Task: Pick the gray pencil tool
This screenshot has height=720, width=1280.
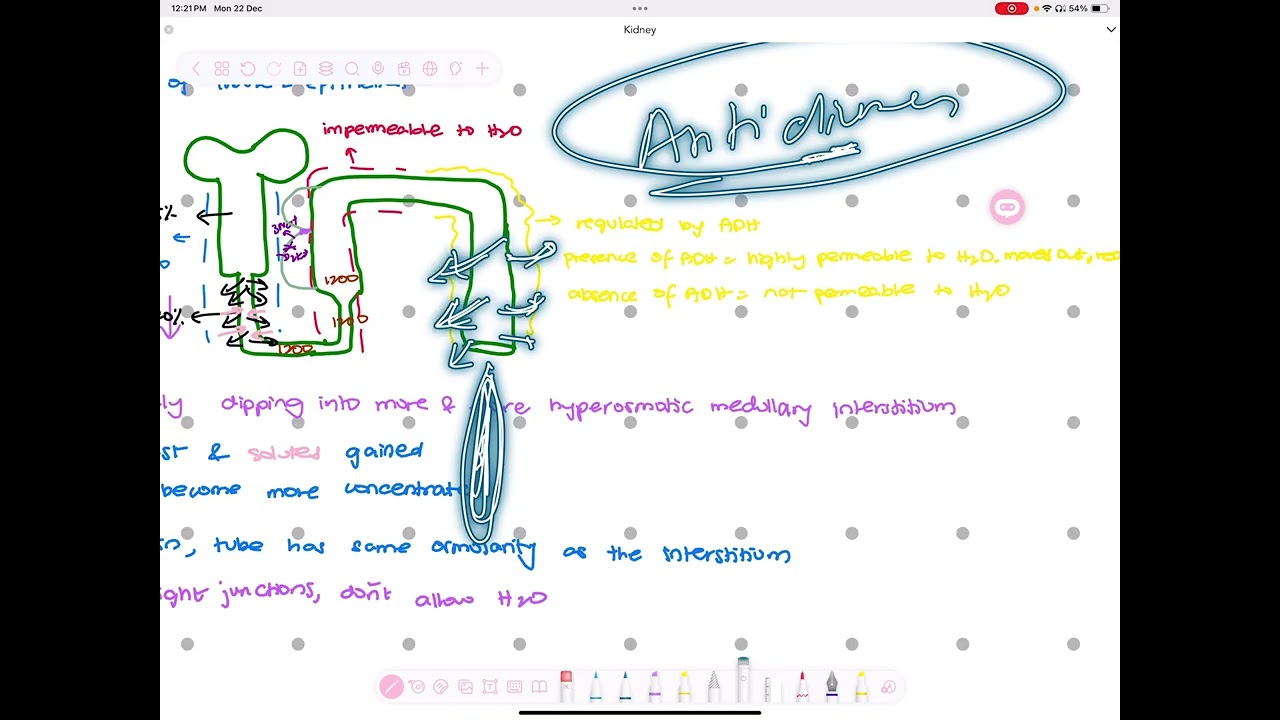Action: (x=714, y=686)
